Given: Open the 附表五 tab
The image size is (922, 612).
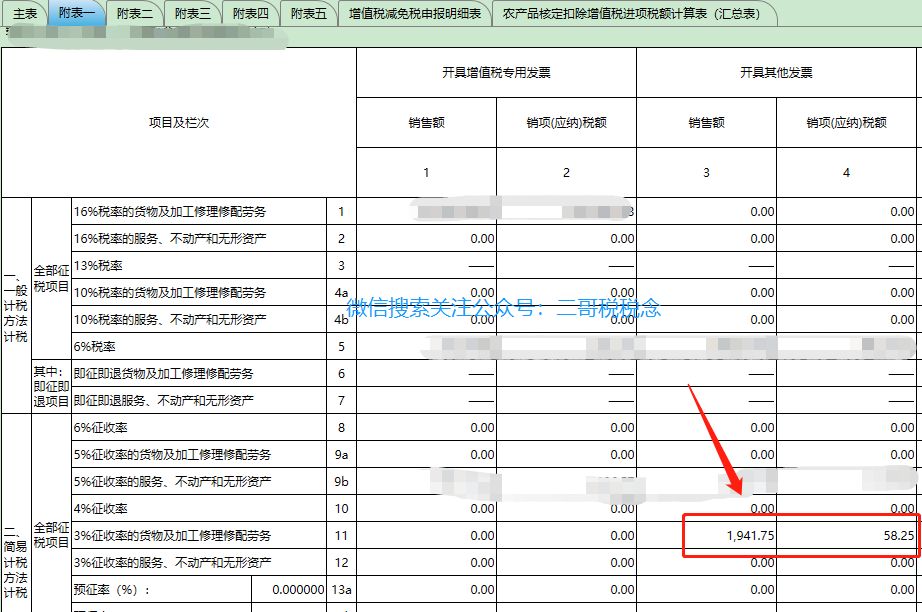Looking at the screenshot, I should pos(308,13).
